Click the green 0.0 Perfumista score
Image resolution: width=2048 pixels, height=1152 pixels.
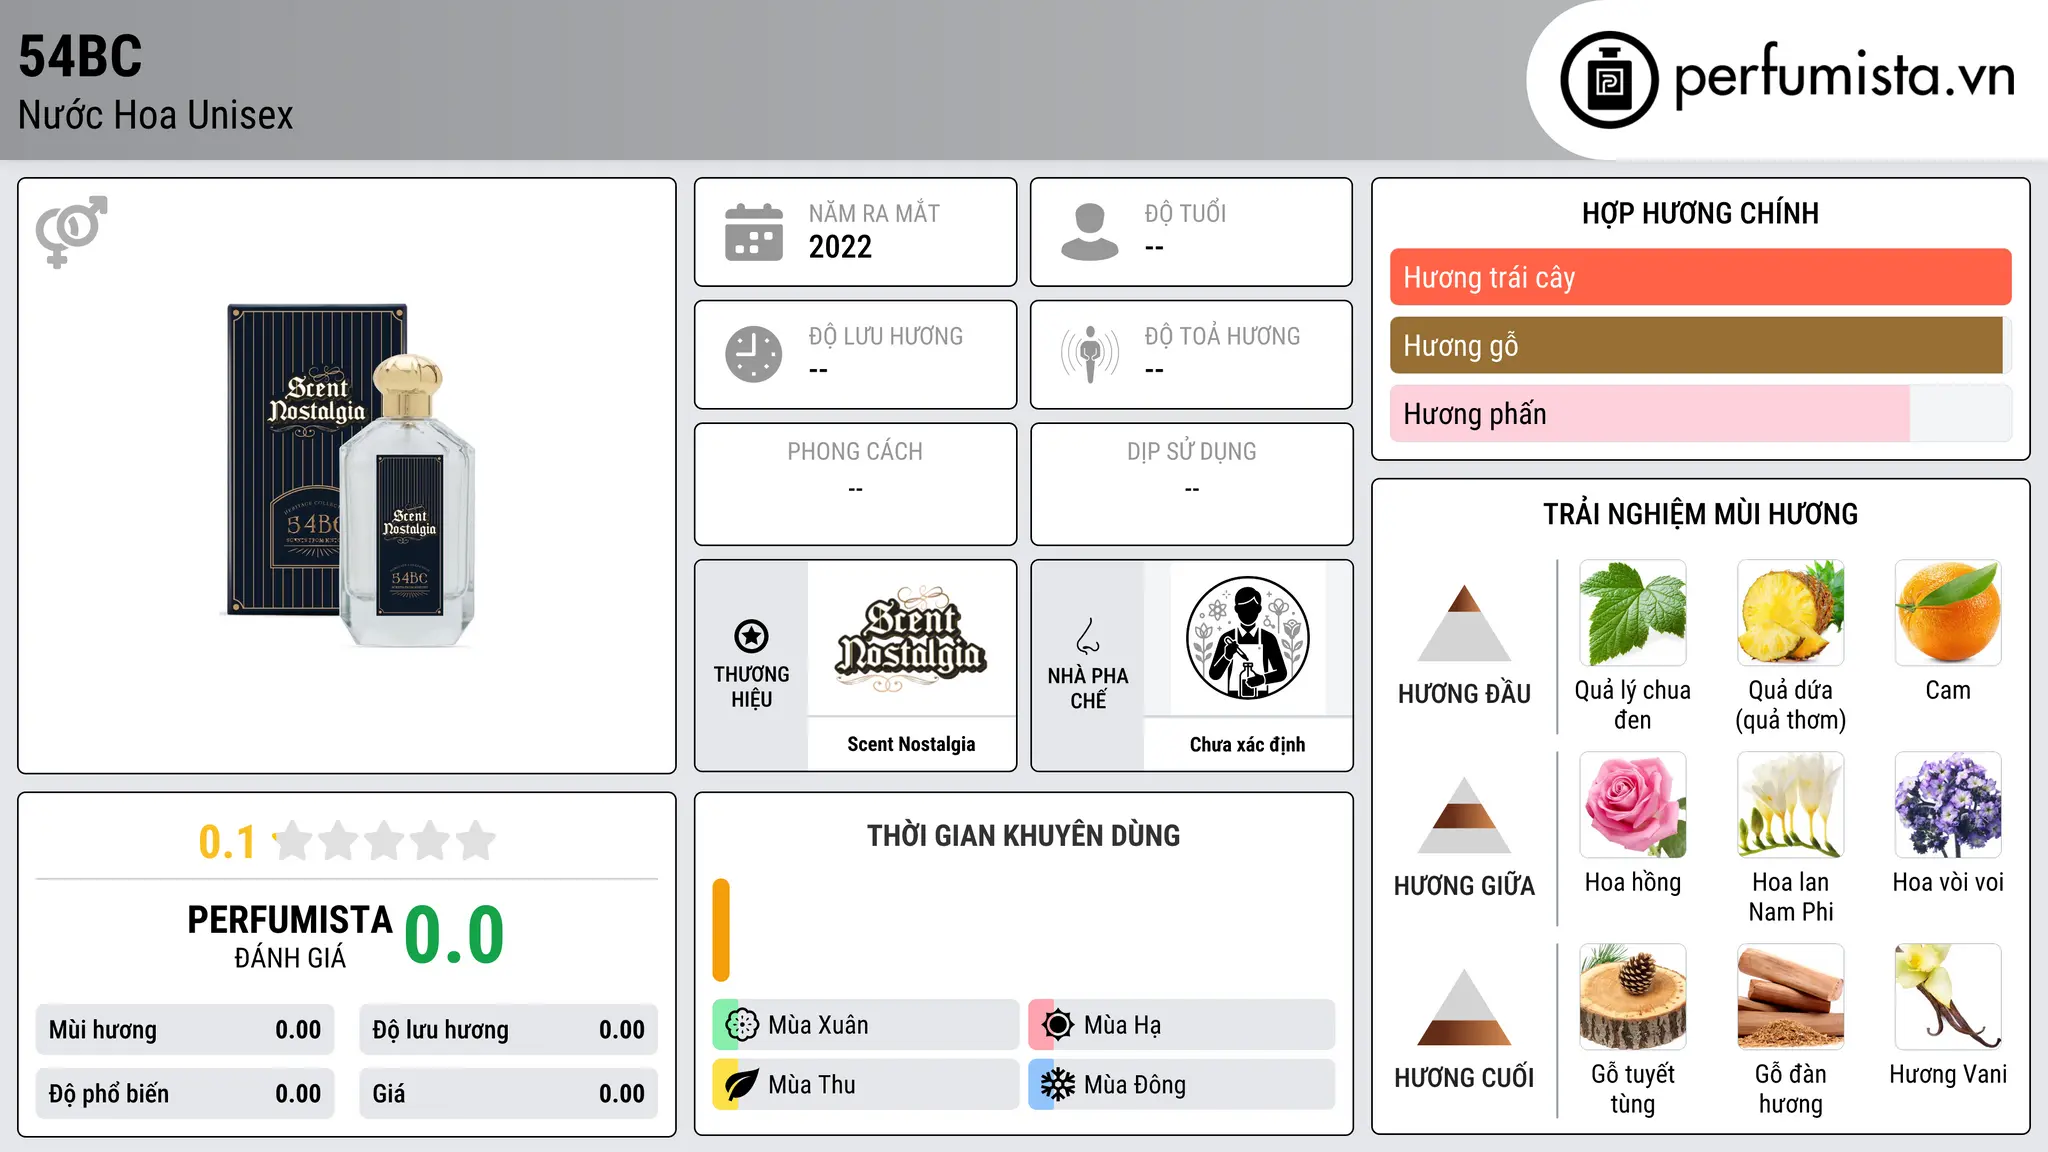click(x=455, y=934)
